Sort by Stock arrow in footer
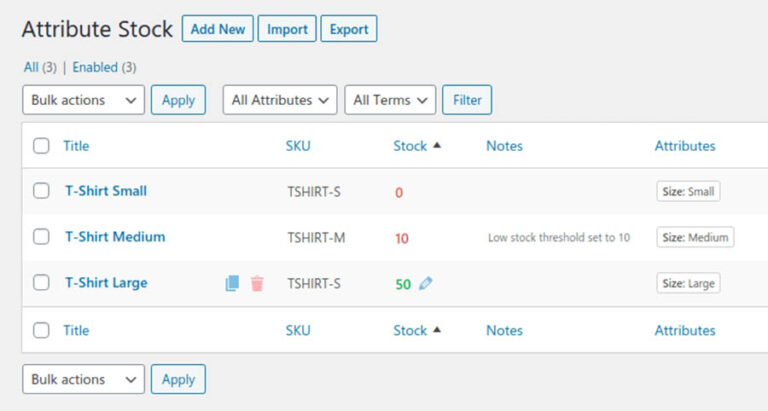This screenshot has height=411, width=768. pyautogui.click(x=437, y=330)
